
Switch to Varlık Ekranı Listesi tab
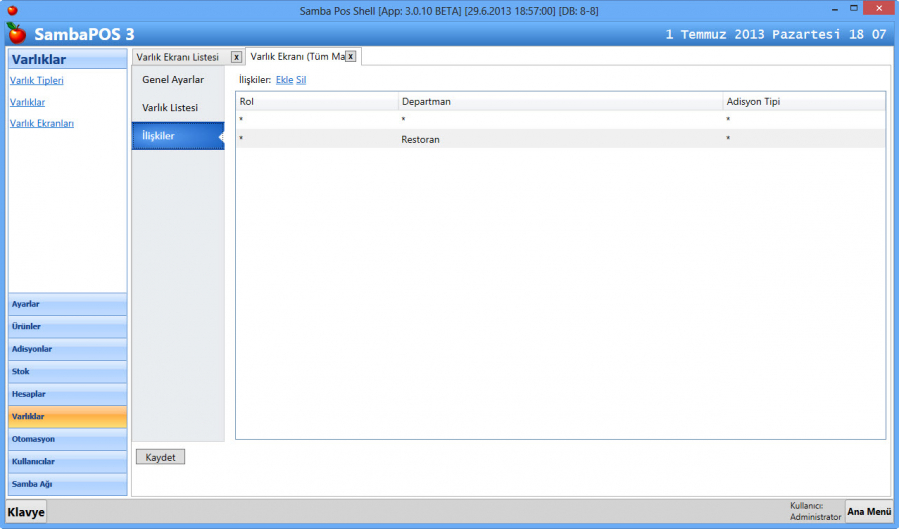pyautogui.click(x=177, y=57)
